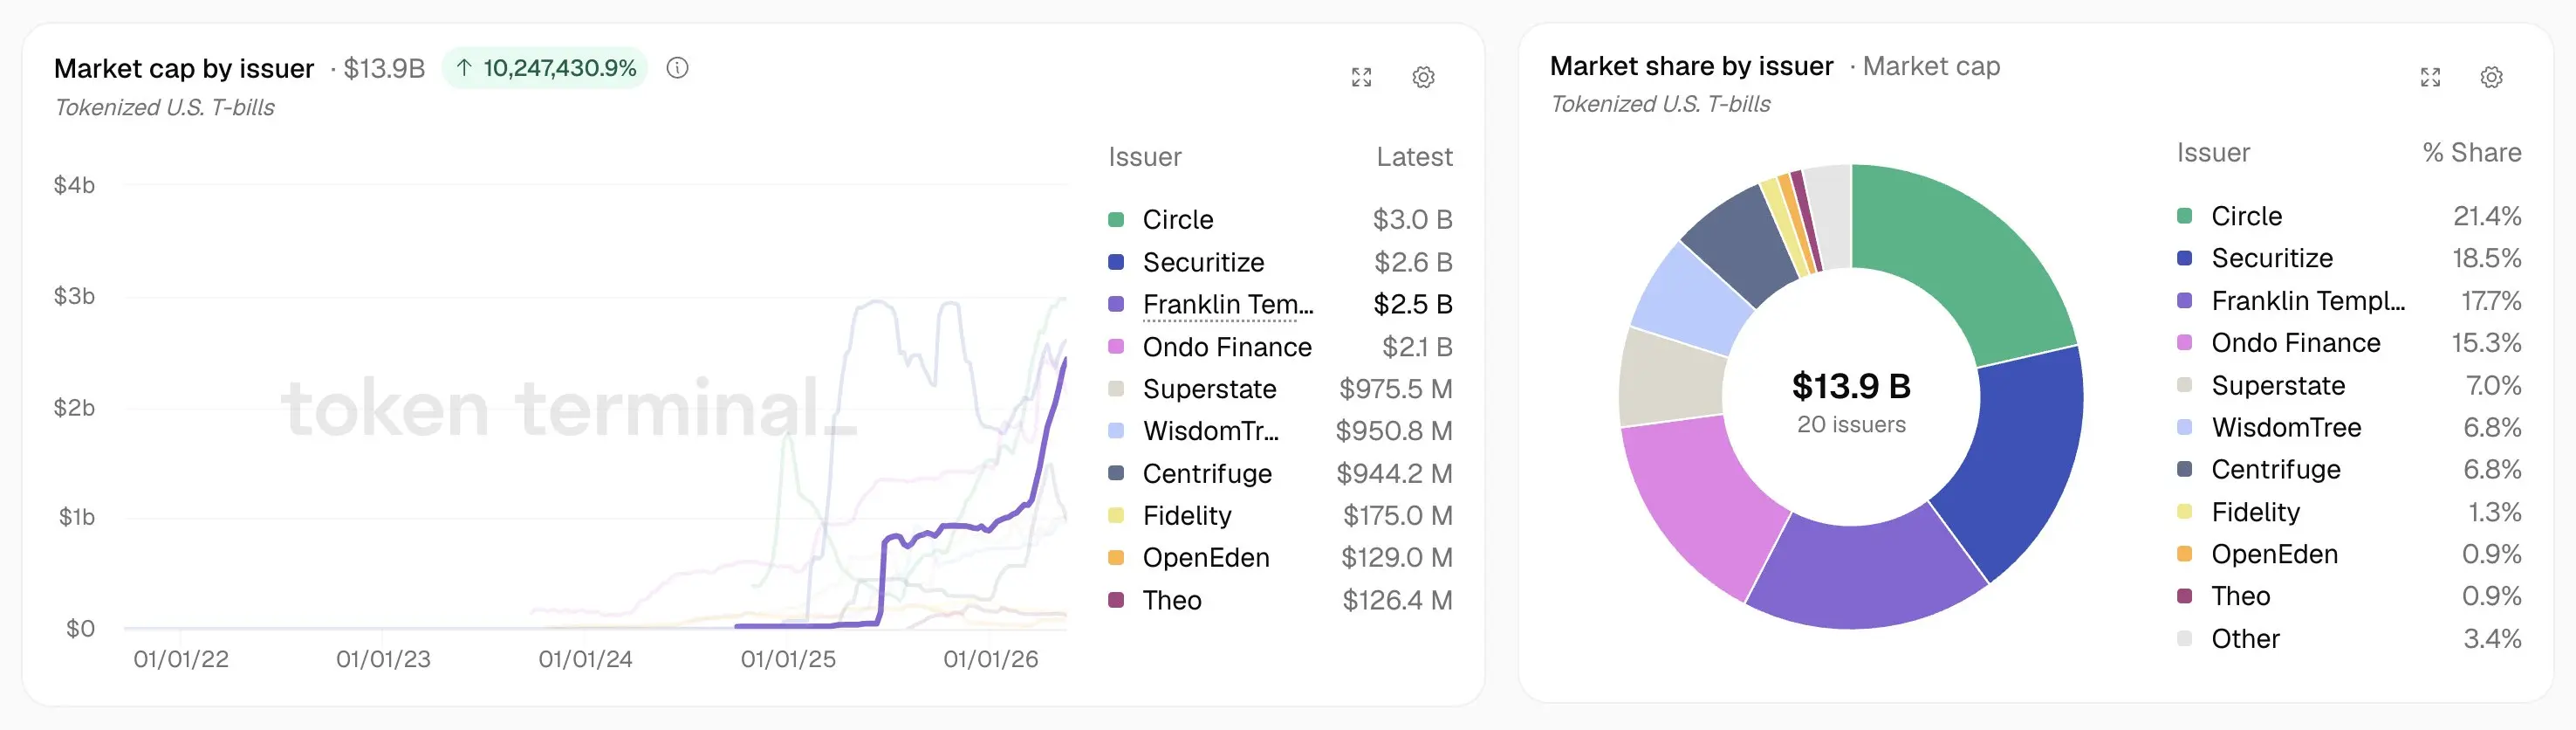The height and width of the screenshot is (730, 2576).
Task: Click the $4b y-axis label
Action: [74, 185]
